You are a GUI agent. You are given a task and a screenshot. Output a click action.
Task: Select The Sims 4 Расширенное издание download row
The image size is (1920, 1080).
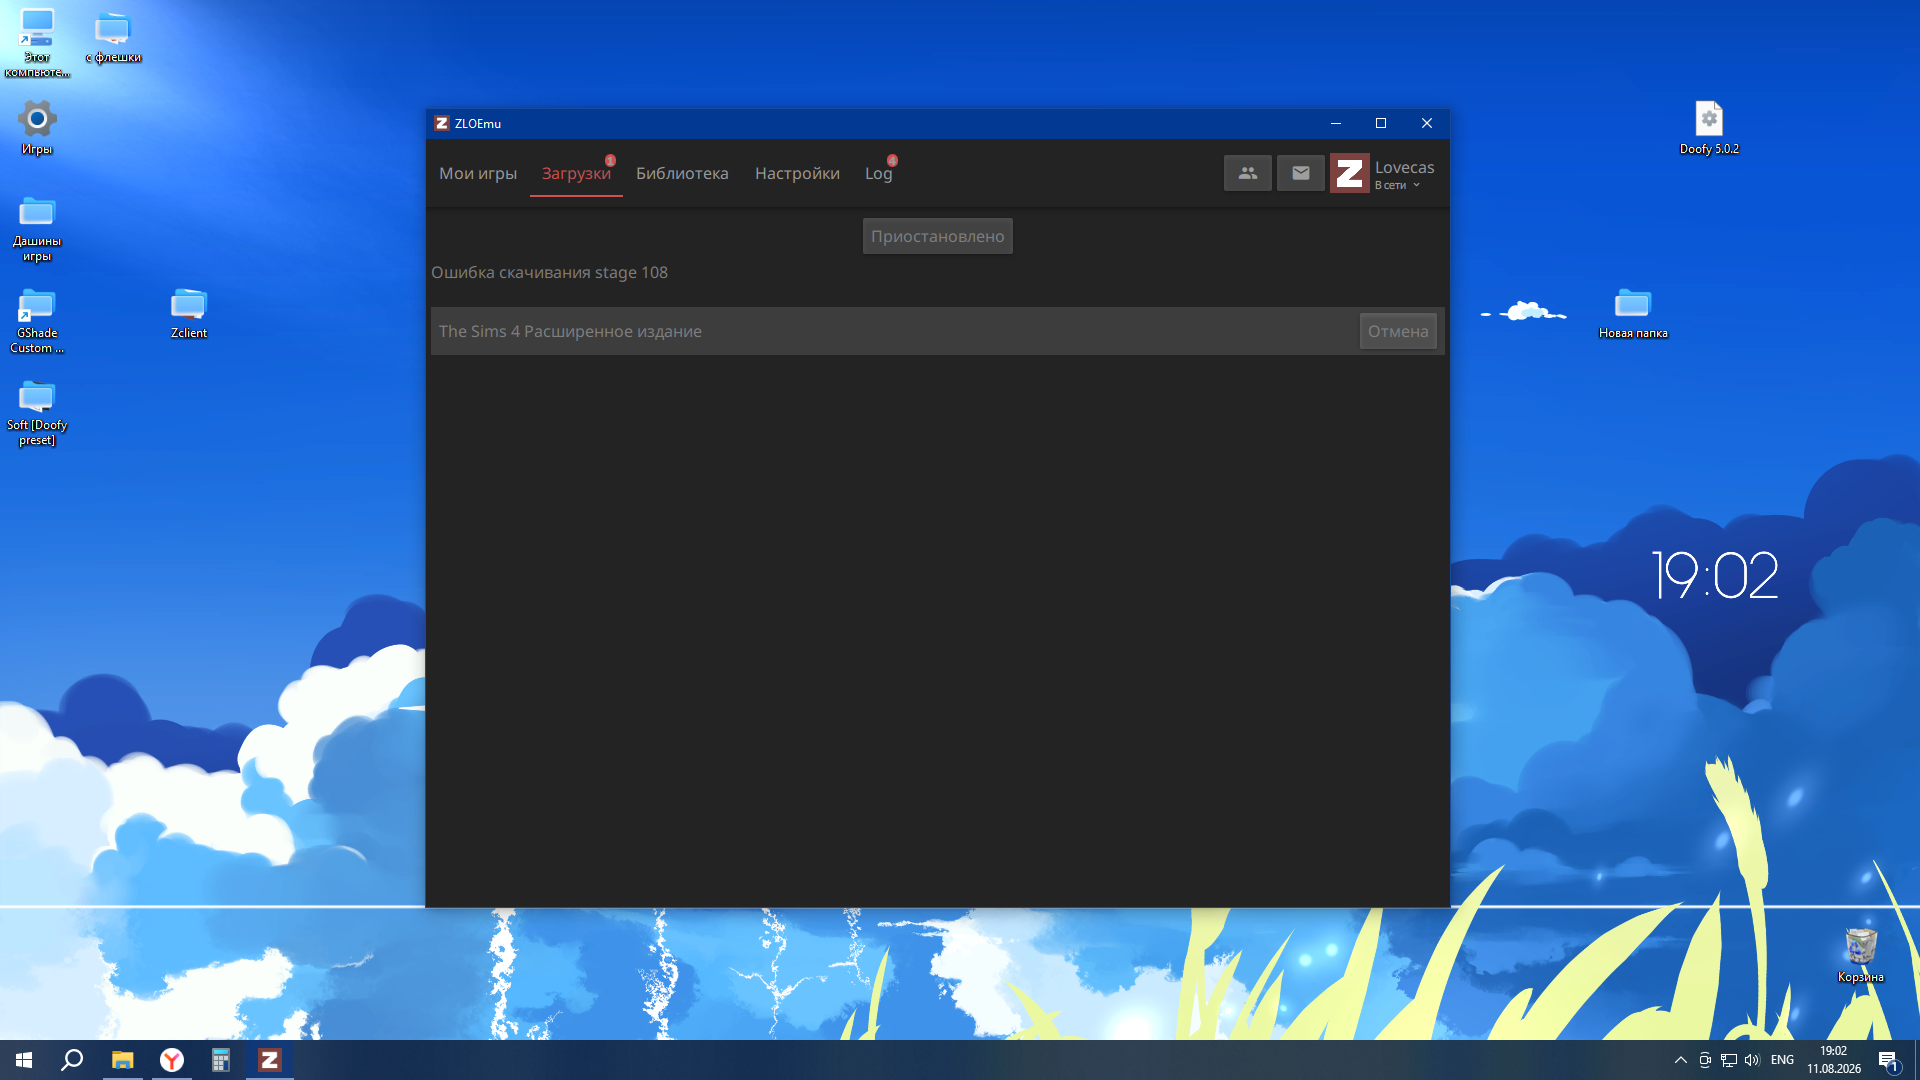pyautogui.click(x=938, y=331)
